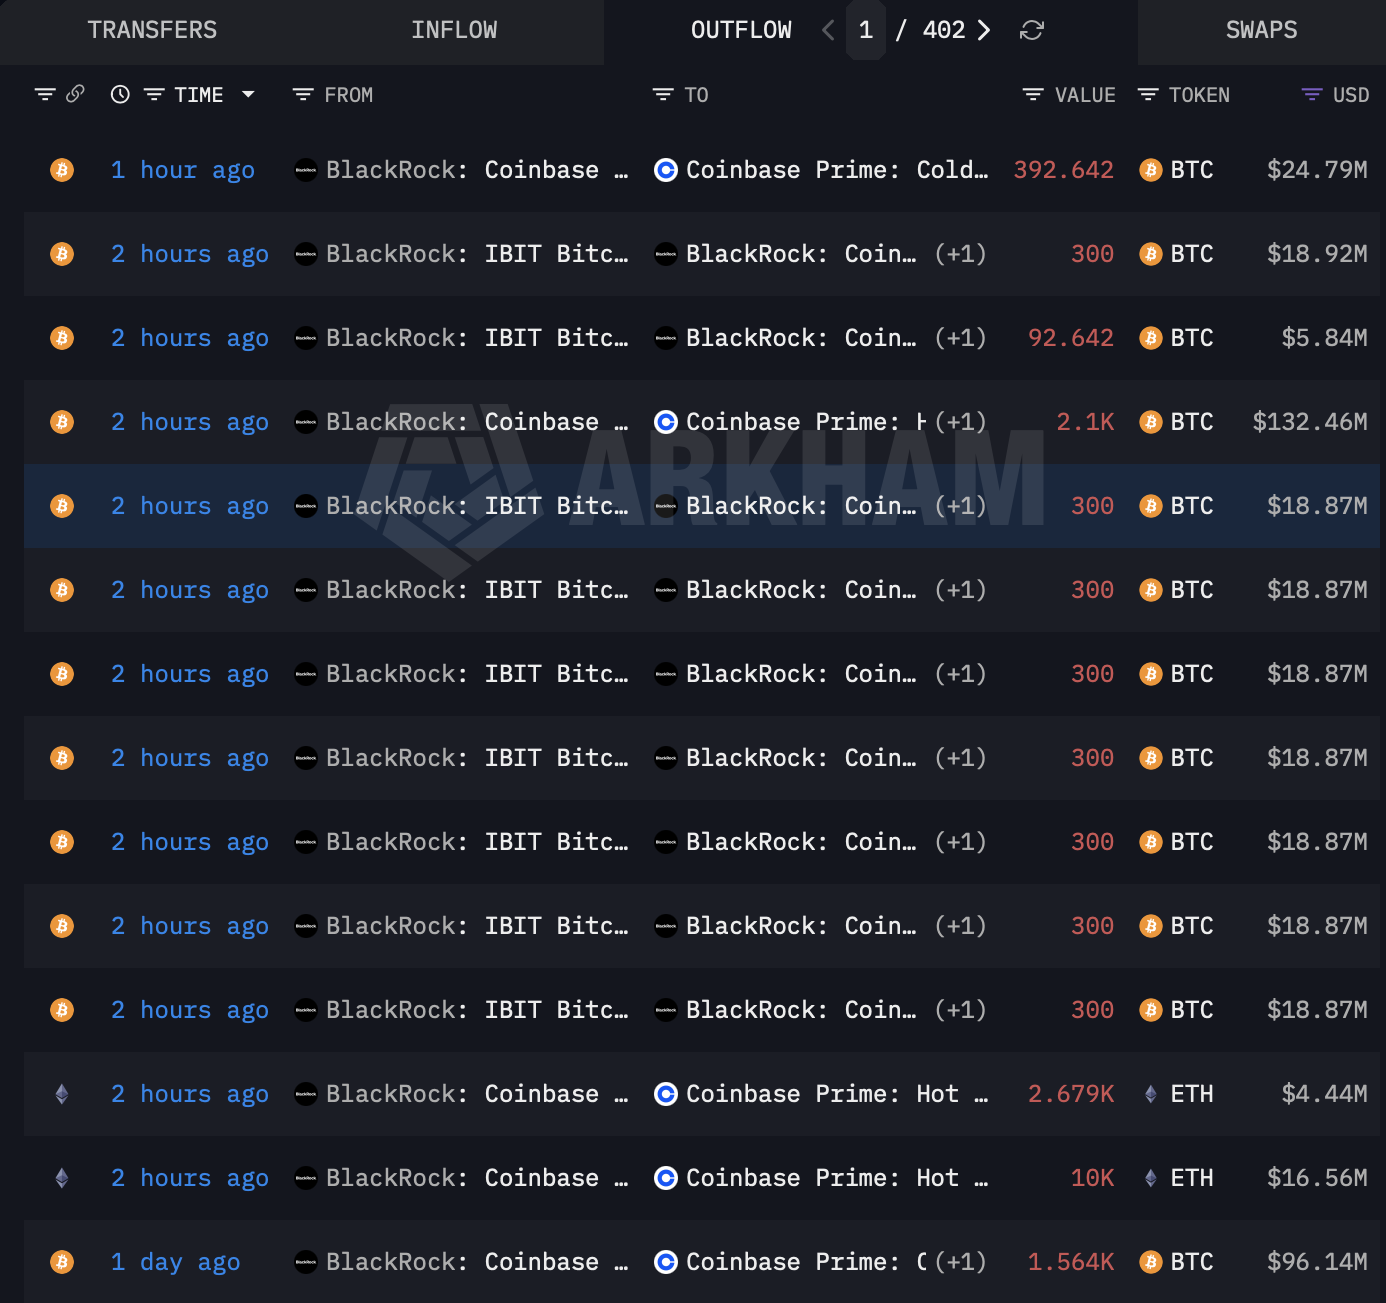1386x1303 pixels.
Task: Click Ethereum chain icon on $4.44M row
Action: (x=62, y=1094)
